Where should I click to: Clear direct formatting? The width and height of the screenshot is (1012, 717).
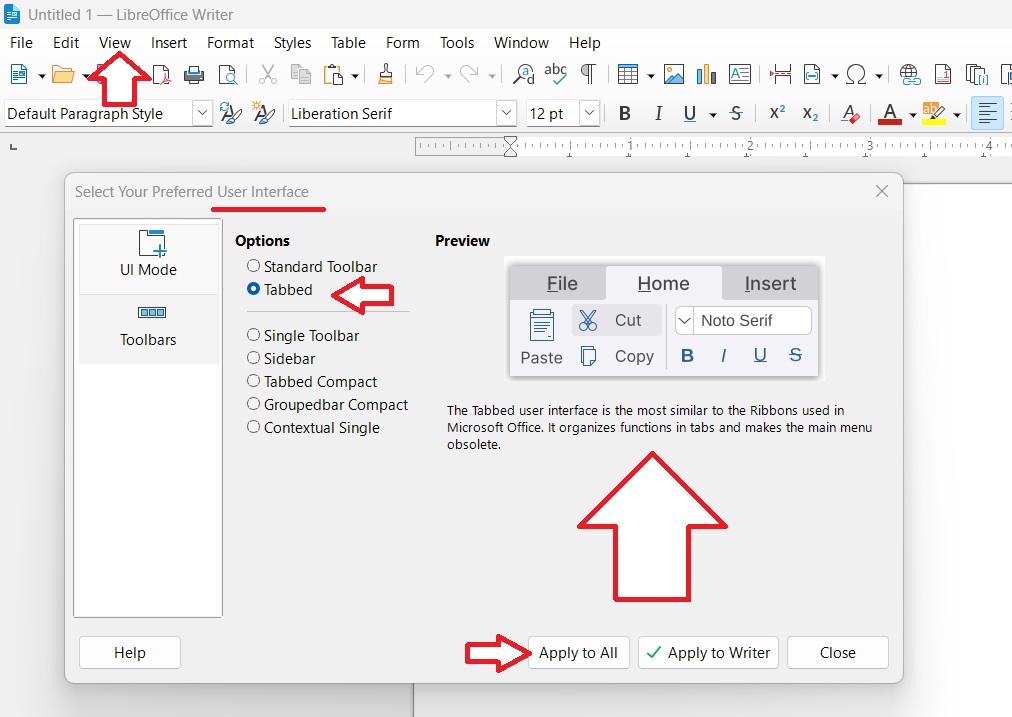pyautogui.click(x=851, y=114)
